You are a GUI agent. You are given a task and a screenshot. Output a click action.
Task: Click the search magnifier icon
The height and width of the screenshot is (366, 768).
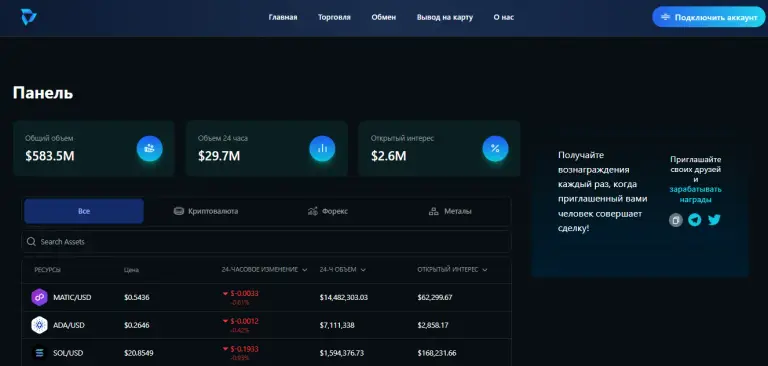pyautogui.click(x=31, y=242)
